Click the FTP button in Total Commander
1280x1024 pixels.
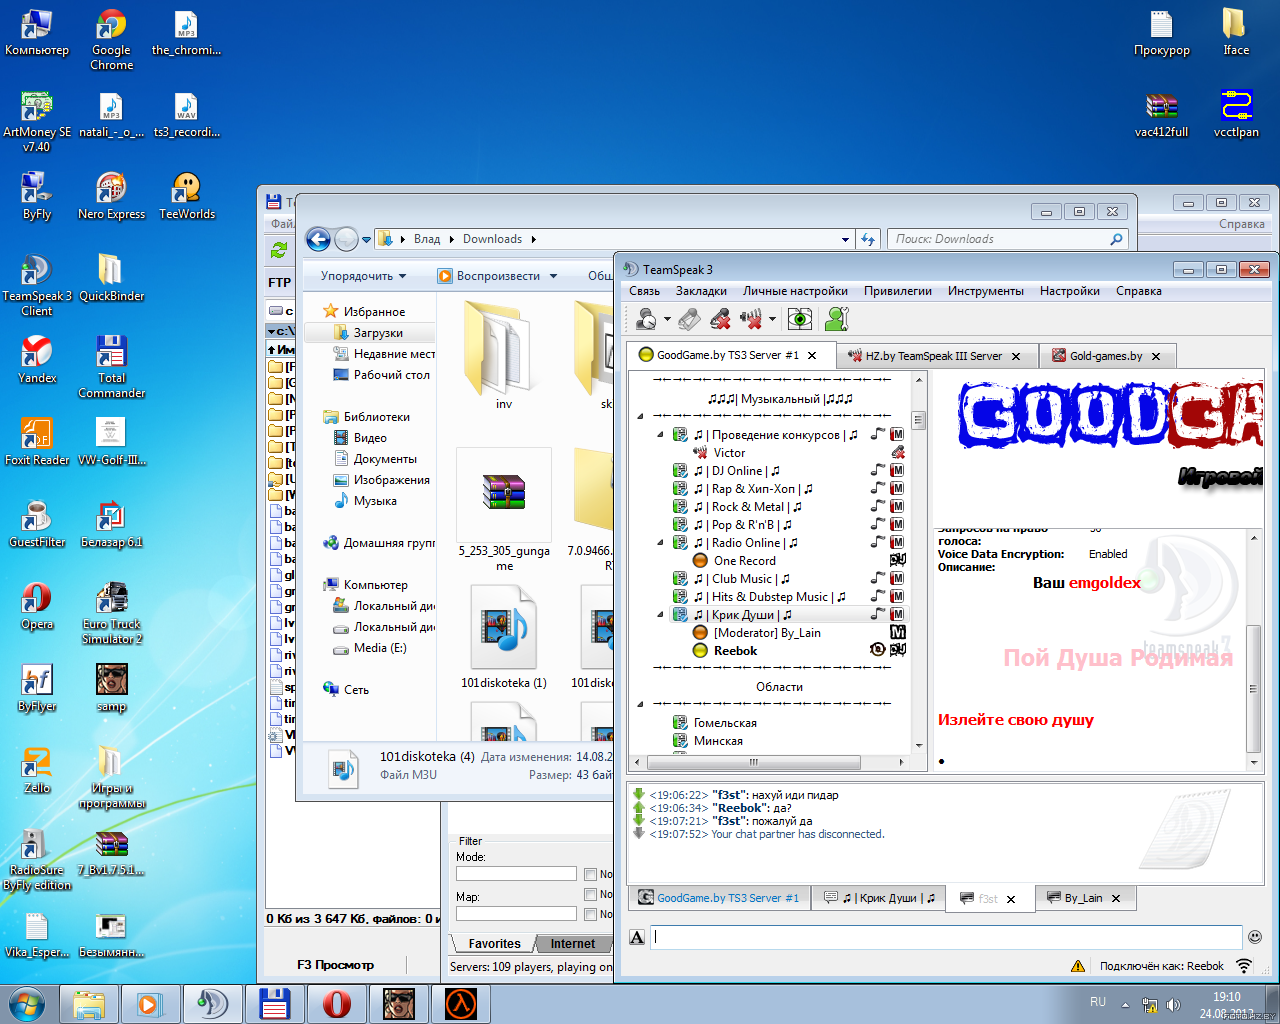[280, 283]
